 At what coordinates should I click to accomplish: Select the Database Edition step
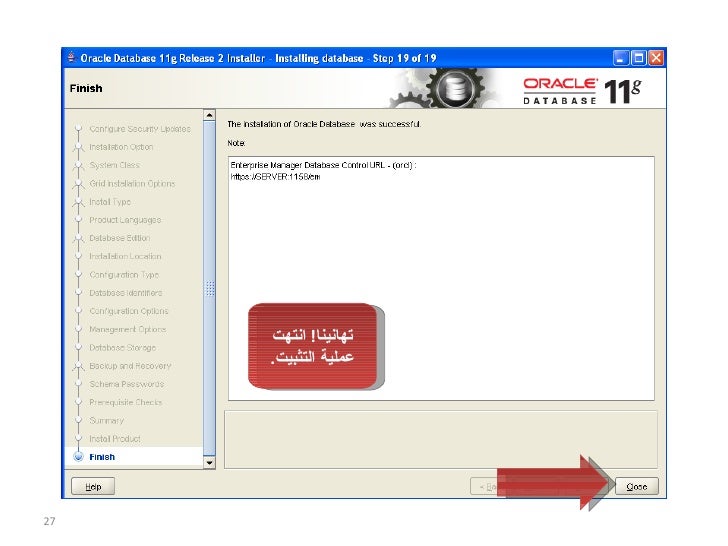pos(120,238)
